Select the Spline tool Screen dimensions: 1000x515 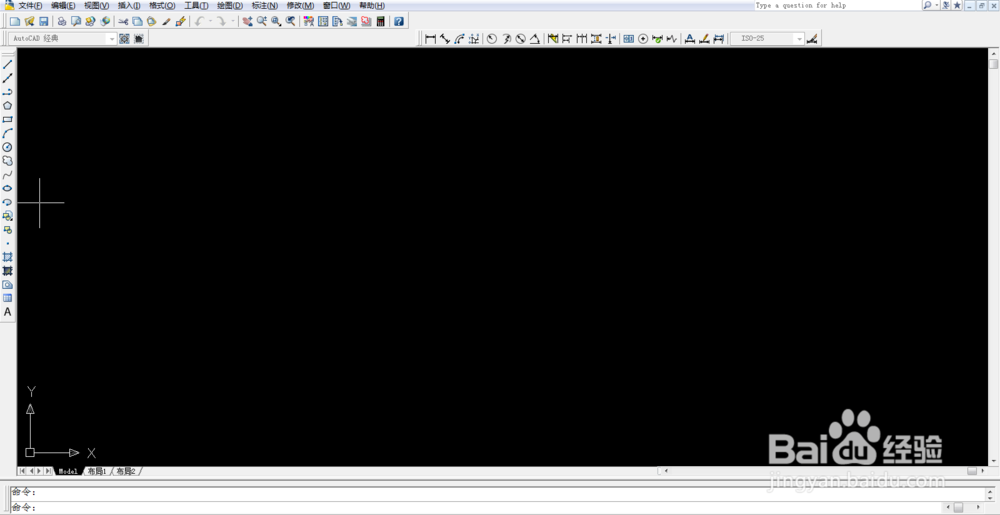pos(8,175)
